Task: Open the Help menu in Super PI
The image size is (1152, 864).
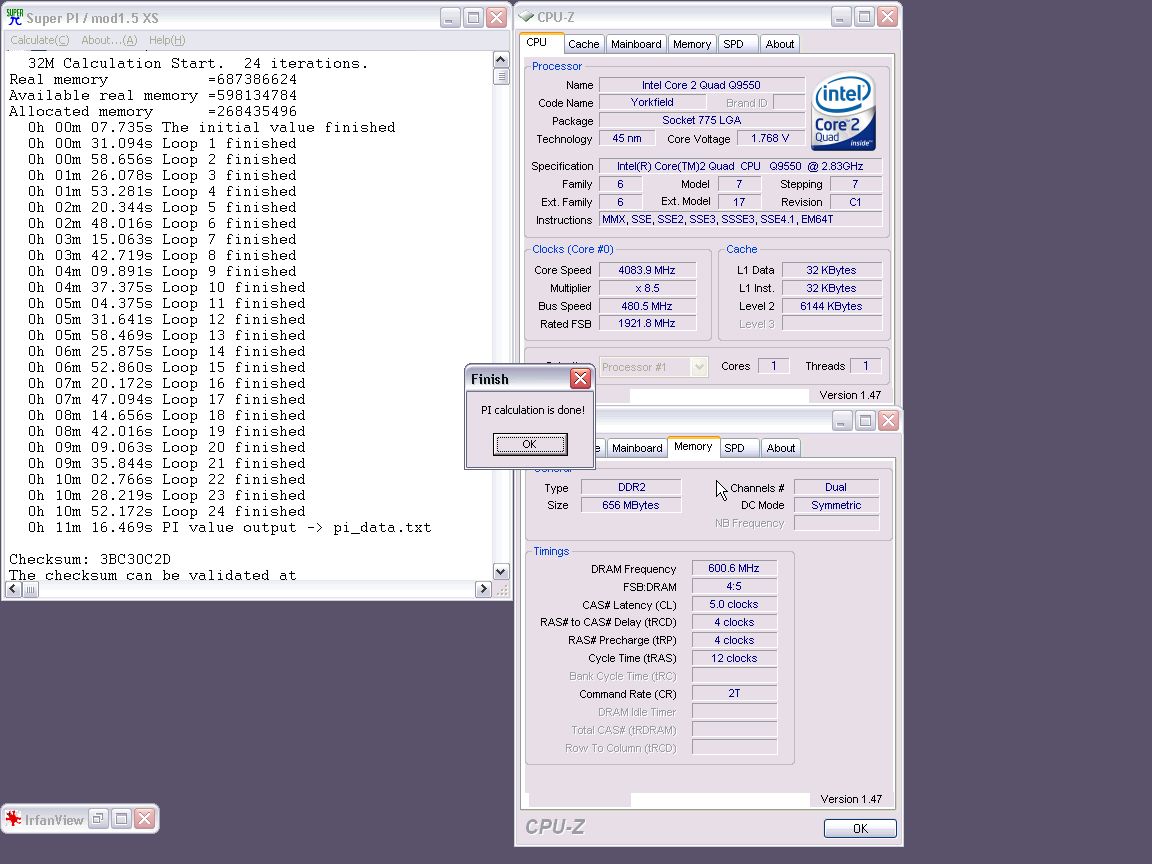Action: tap(167, 40)
